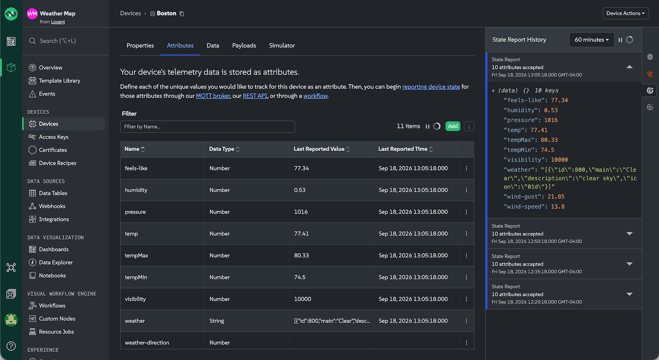Viewport: 659px width, 360px height.
Task: Open Data Explorer page
Action: 55,263
